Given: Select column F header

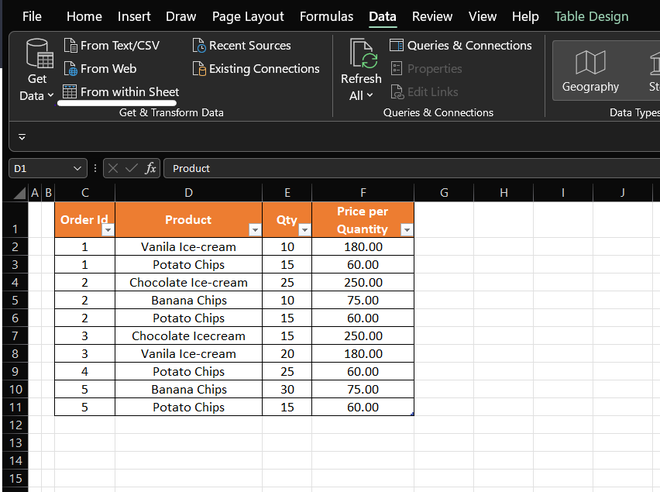Looking at the screenshot, I should point(363,193).
